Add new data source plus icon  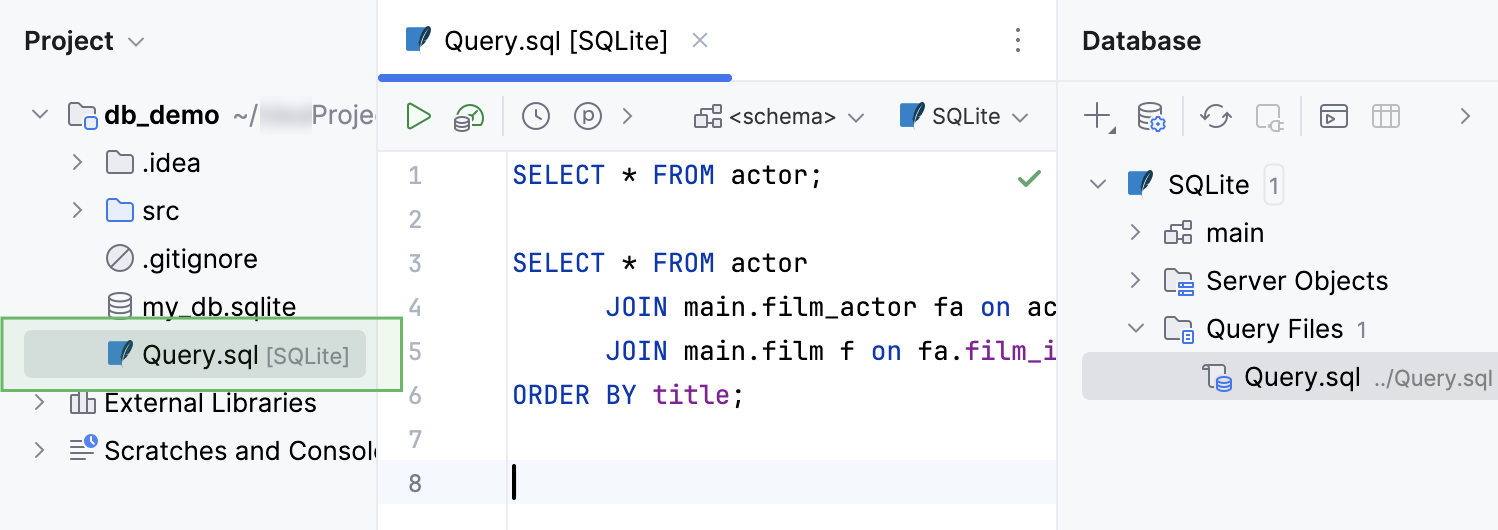click(x=1097, y=117)
